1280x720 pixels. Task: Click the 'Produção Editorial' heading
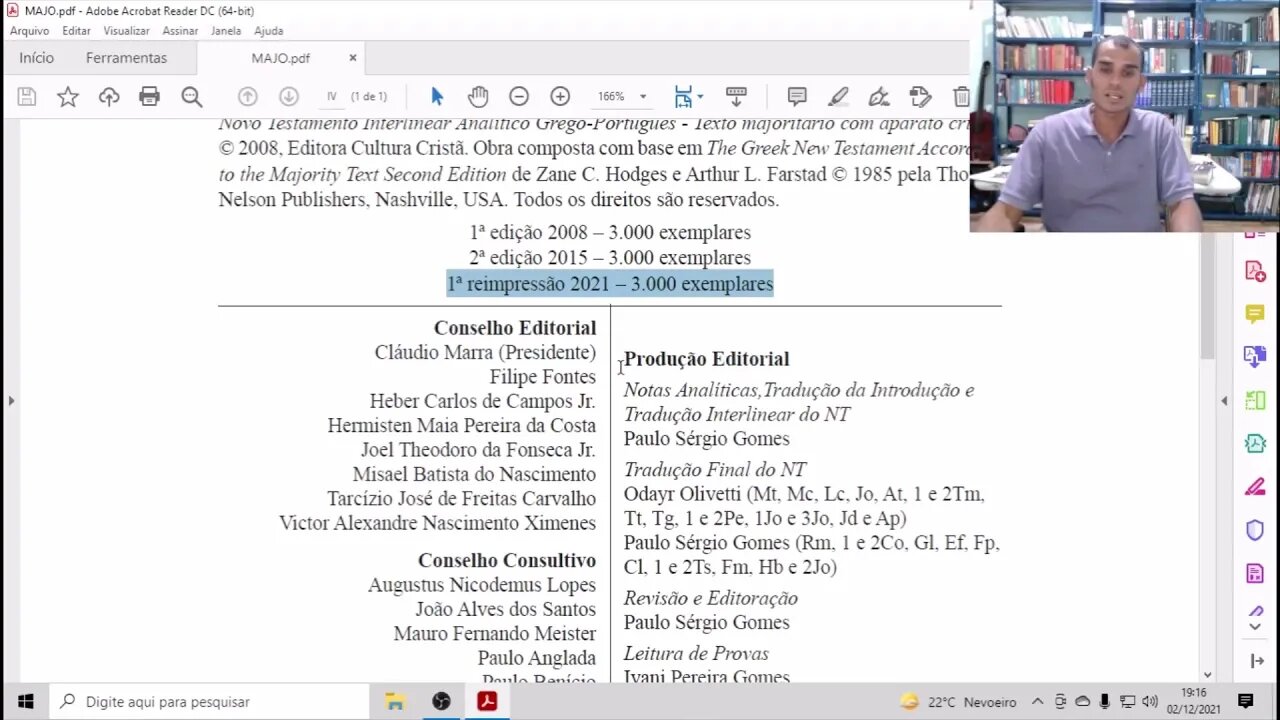pyautogui.click(x=706, y=359)
